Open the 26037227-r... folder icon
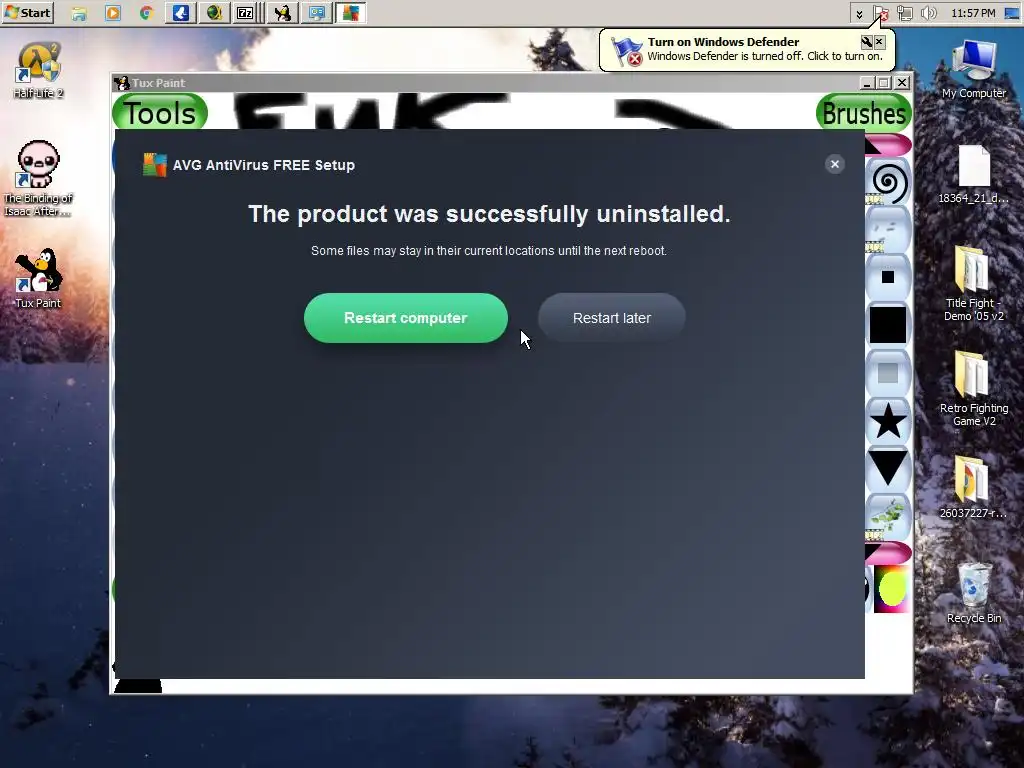The width and height of the screenshot is (1024, 768). 974,488
